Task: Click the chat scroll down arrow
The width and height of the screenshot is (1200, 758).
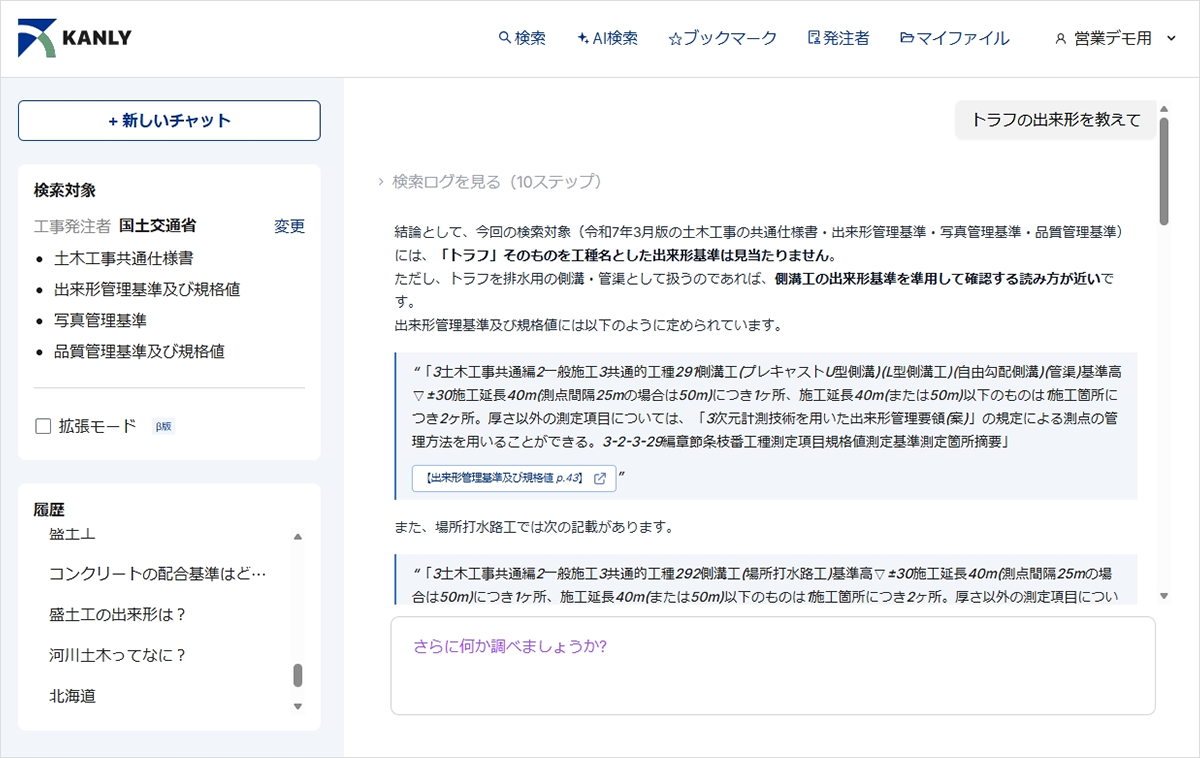Action: [x=1164, y=596]
